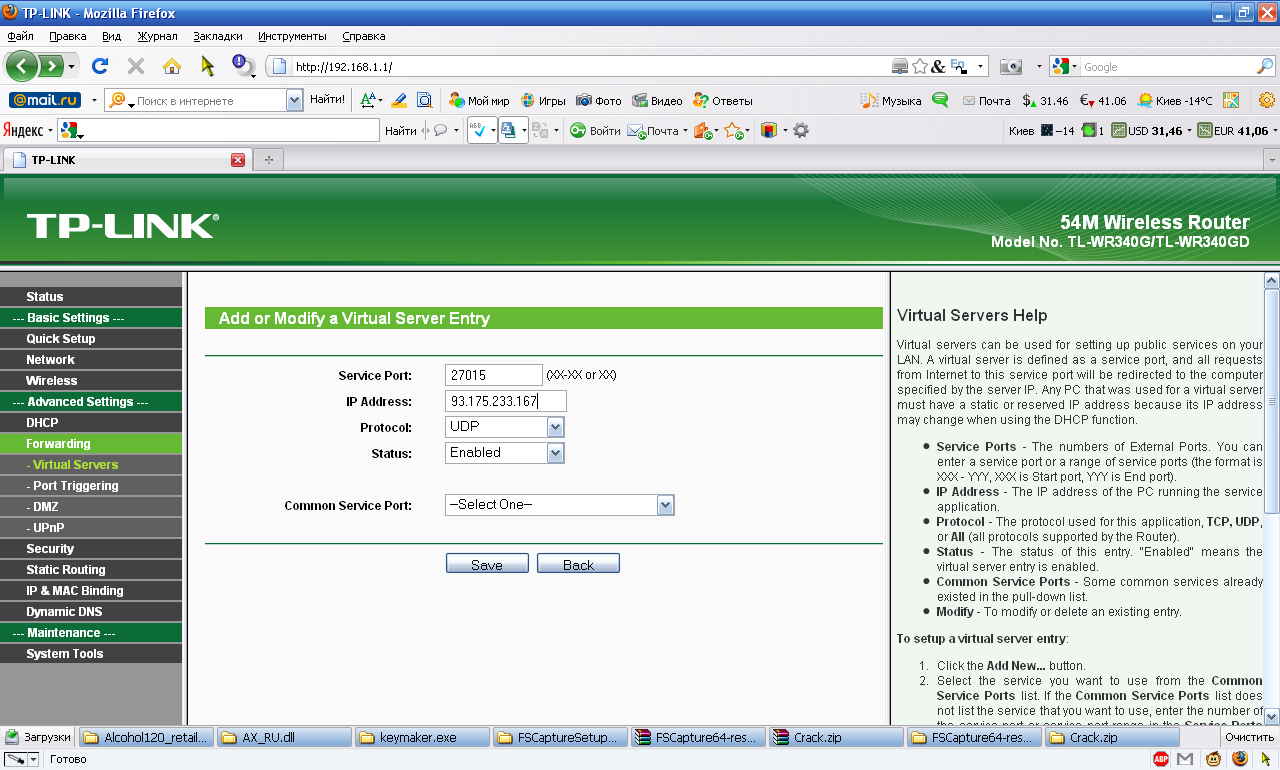The image size is (1280, 770).
Task: Open the Правка menu
Action: pyautogui.click(x=68, y=36)
